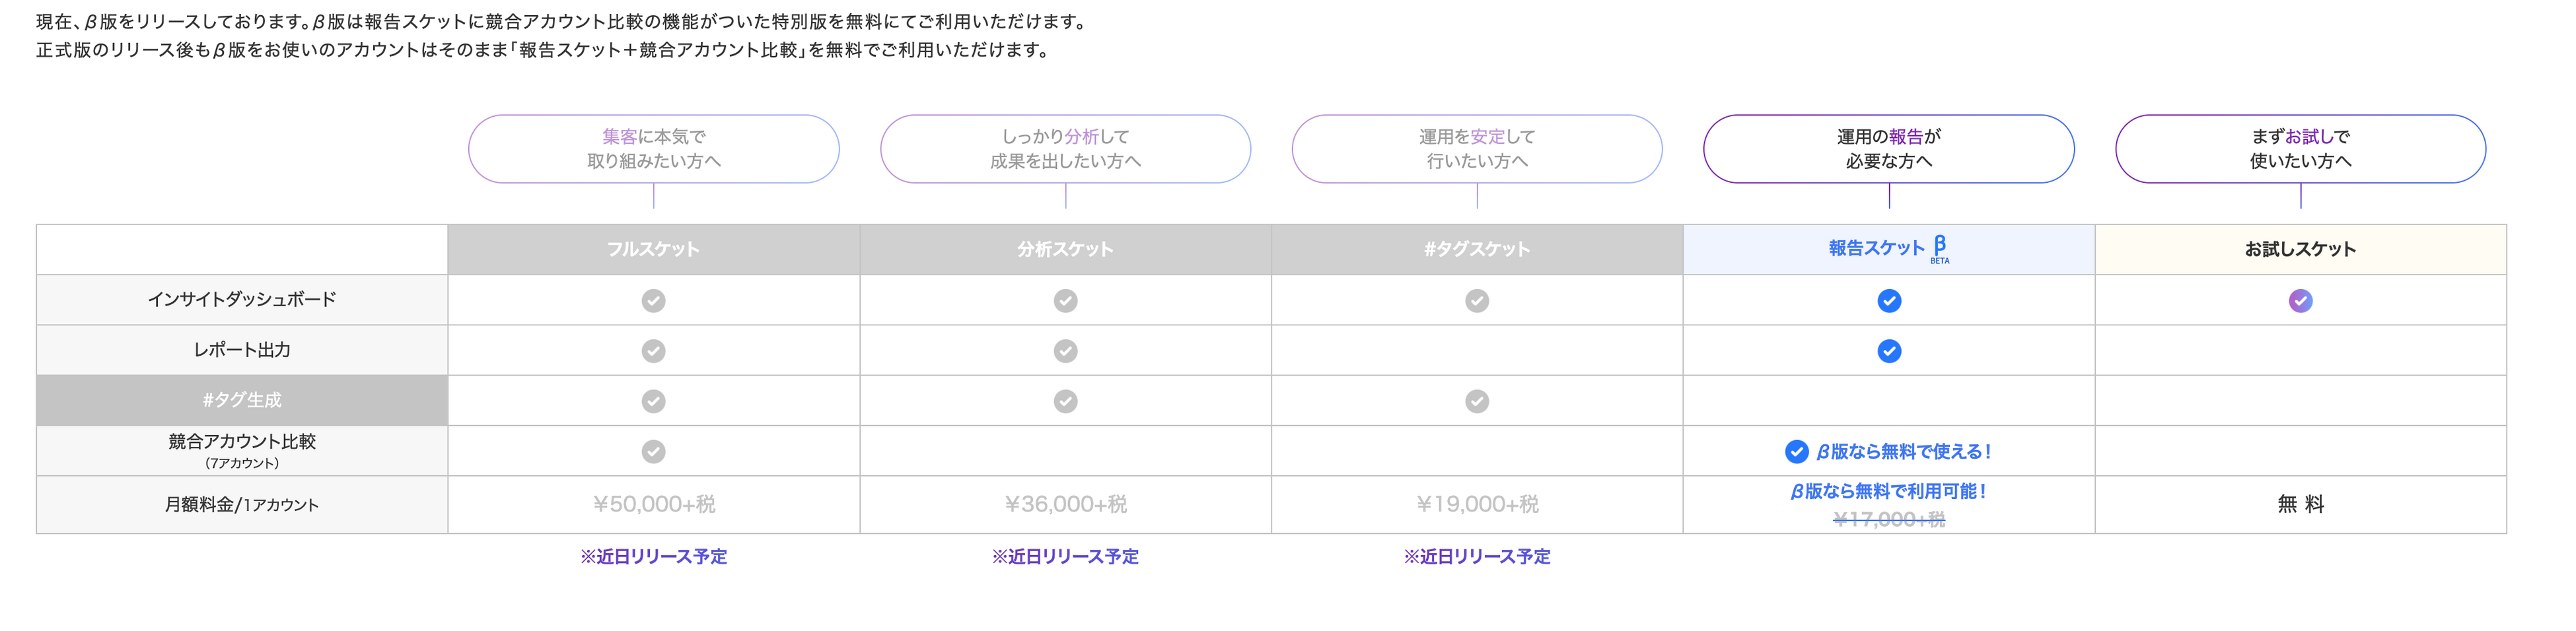Click お試しスケット purple insight dashboard checkmark
Viewport: 2576px width, 631px height.
coord(2300,301)
